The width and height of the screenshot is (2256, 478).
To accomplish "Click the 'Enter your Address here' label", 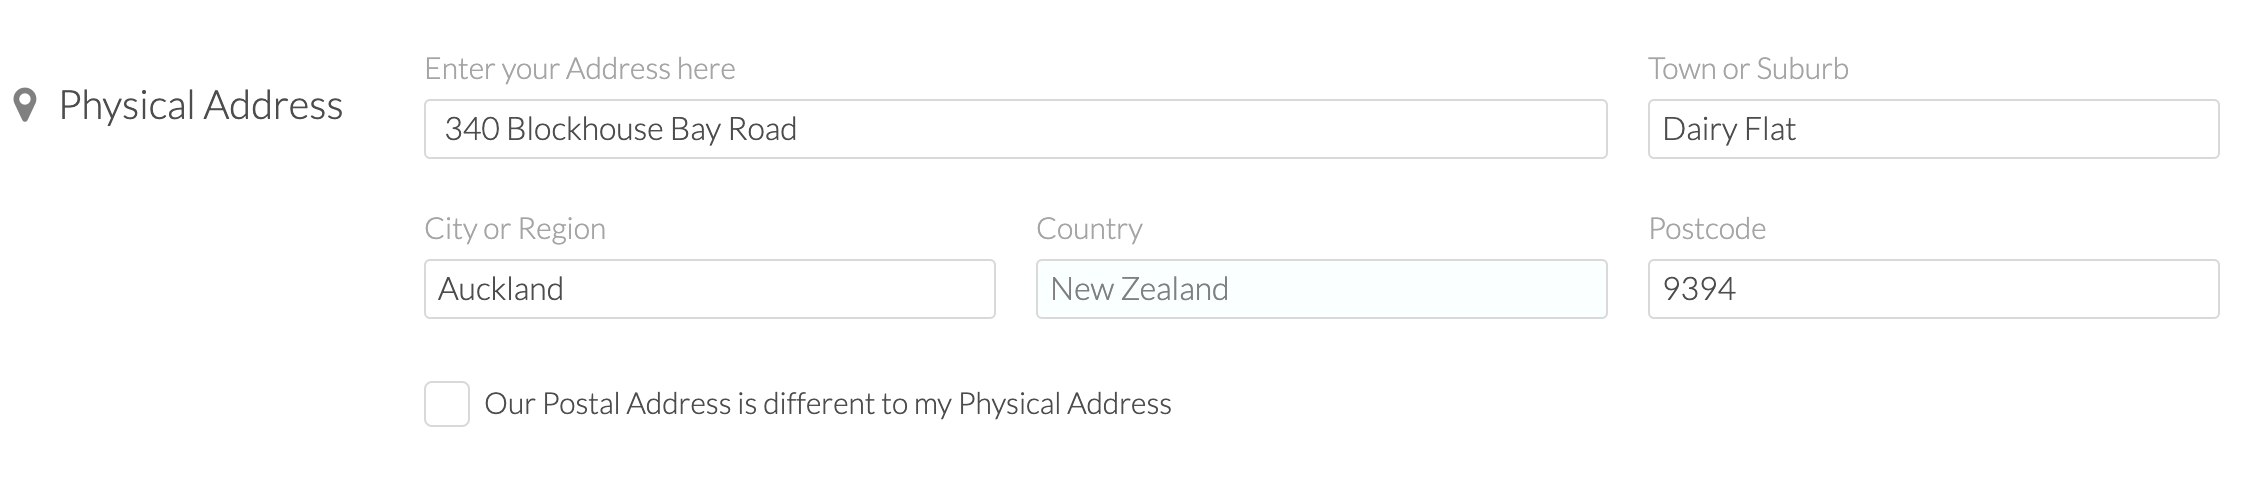I will pyautogui.click(x=580, y=69).
